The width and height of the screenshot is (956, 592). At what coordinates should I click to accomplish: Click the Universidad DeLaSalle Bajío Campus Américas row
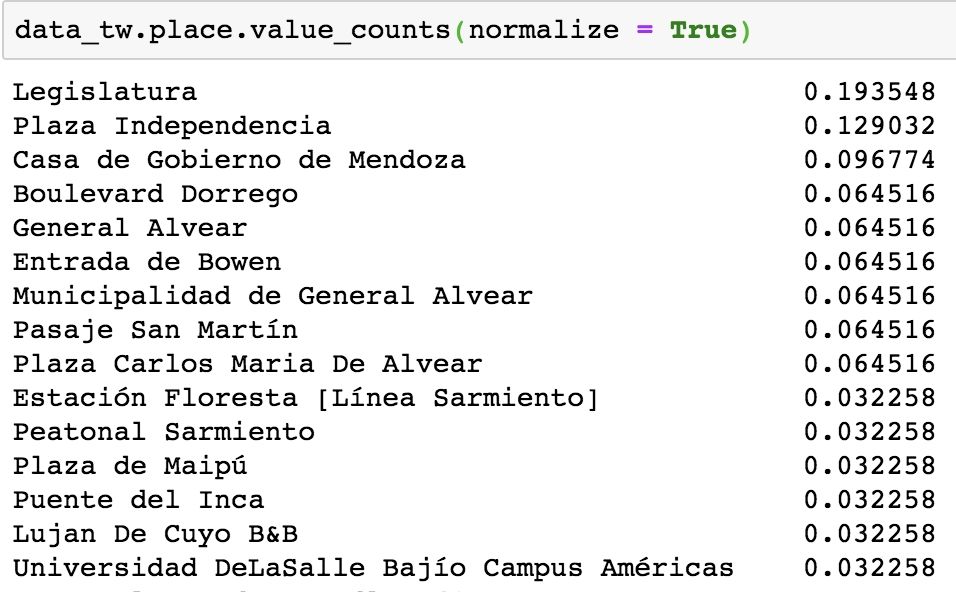coord(373,568)
